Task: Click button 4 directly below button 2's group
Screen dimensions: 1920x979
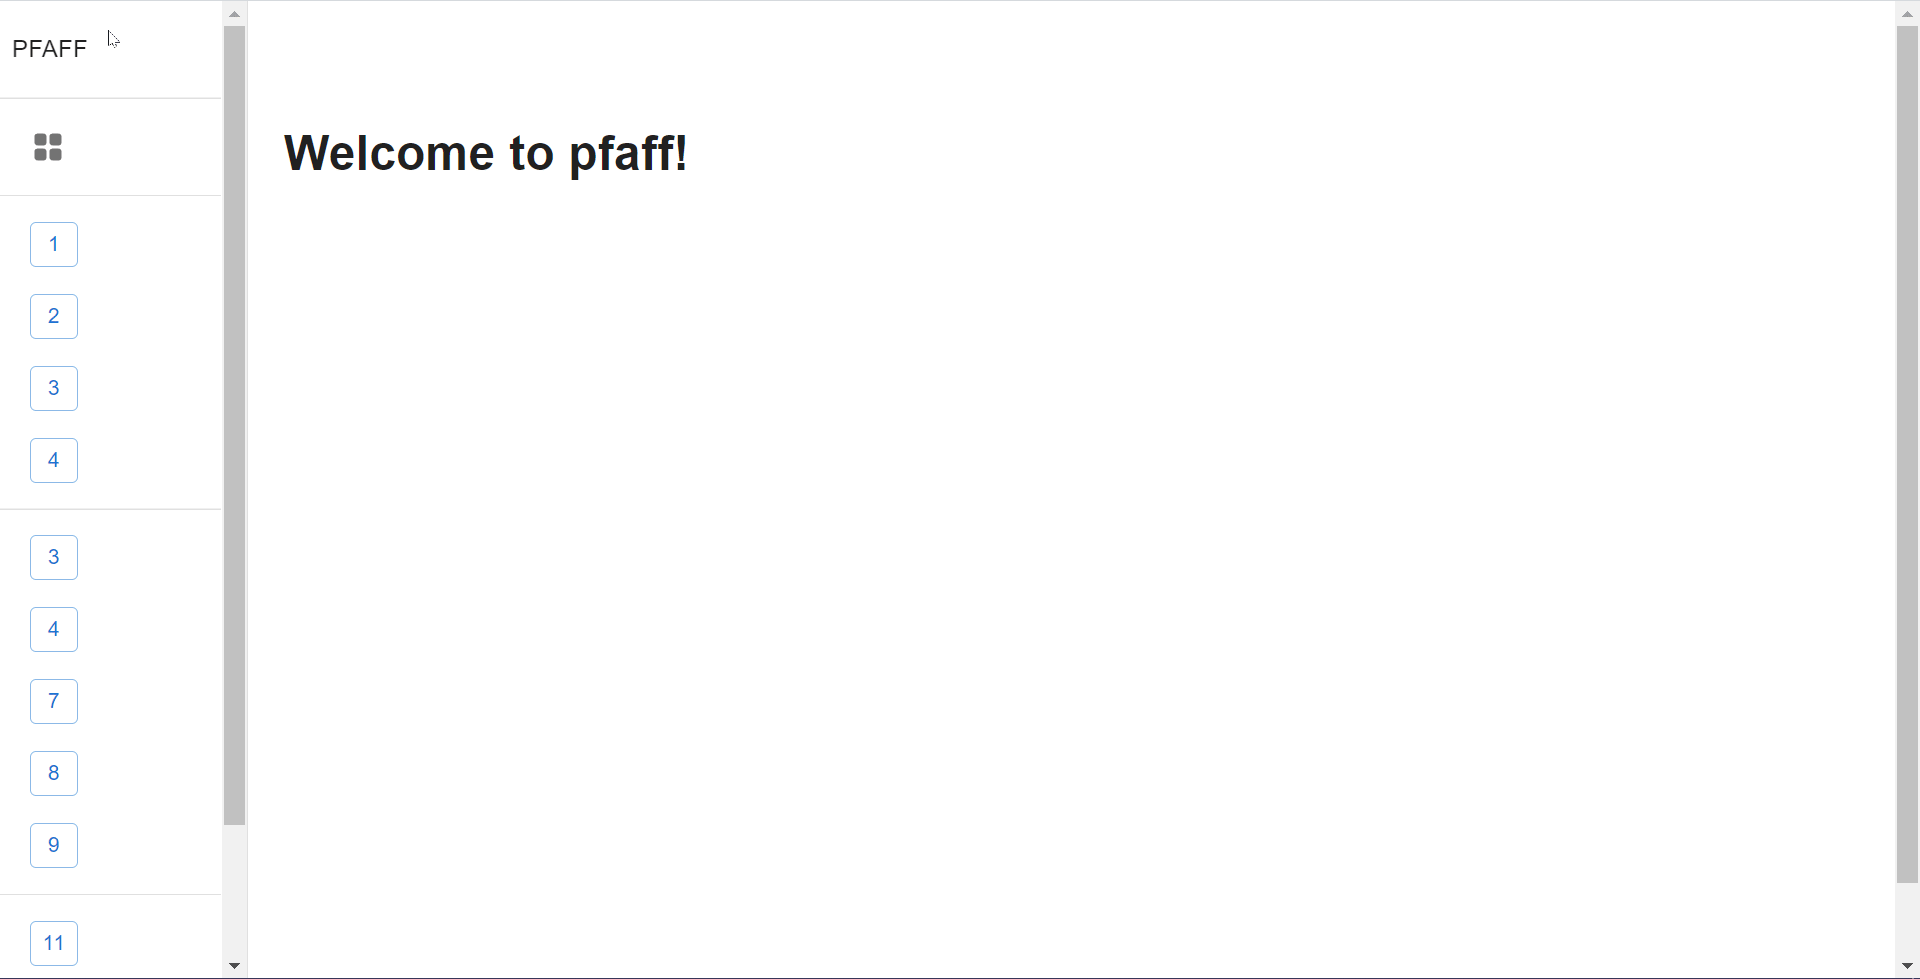Action: 54,461
